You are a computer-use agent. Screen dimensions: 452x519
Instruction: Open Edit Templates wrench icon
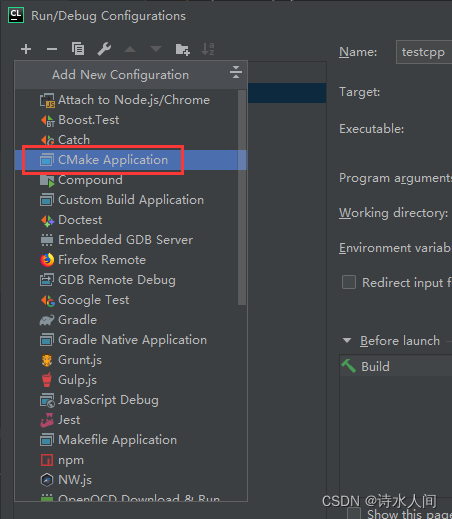[104, 49]
